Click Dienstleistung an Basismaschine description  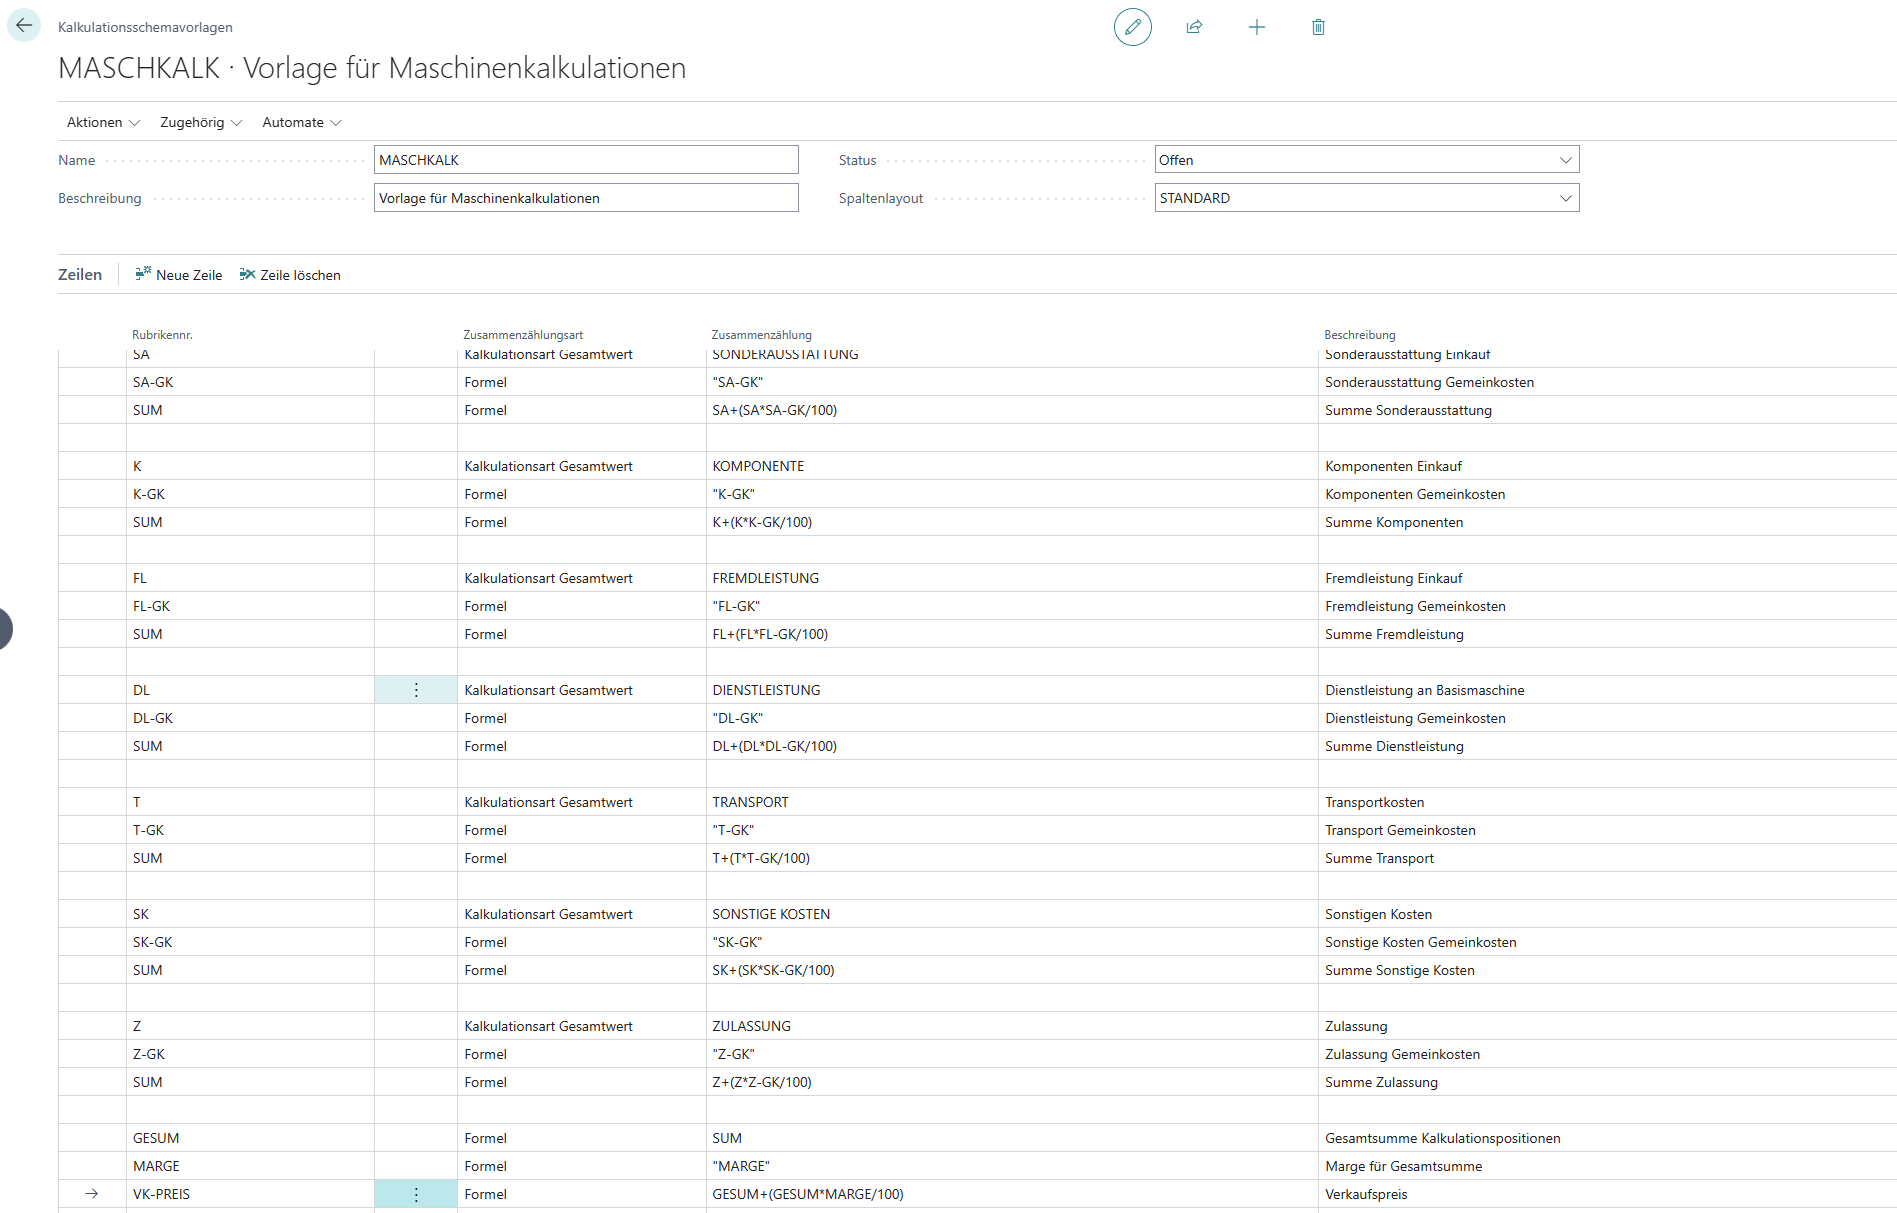click(x=1425, y=690)
